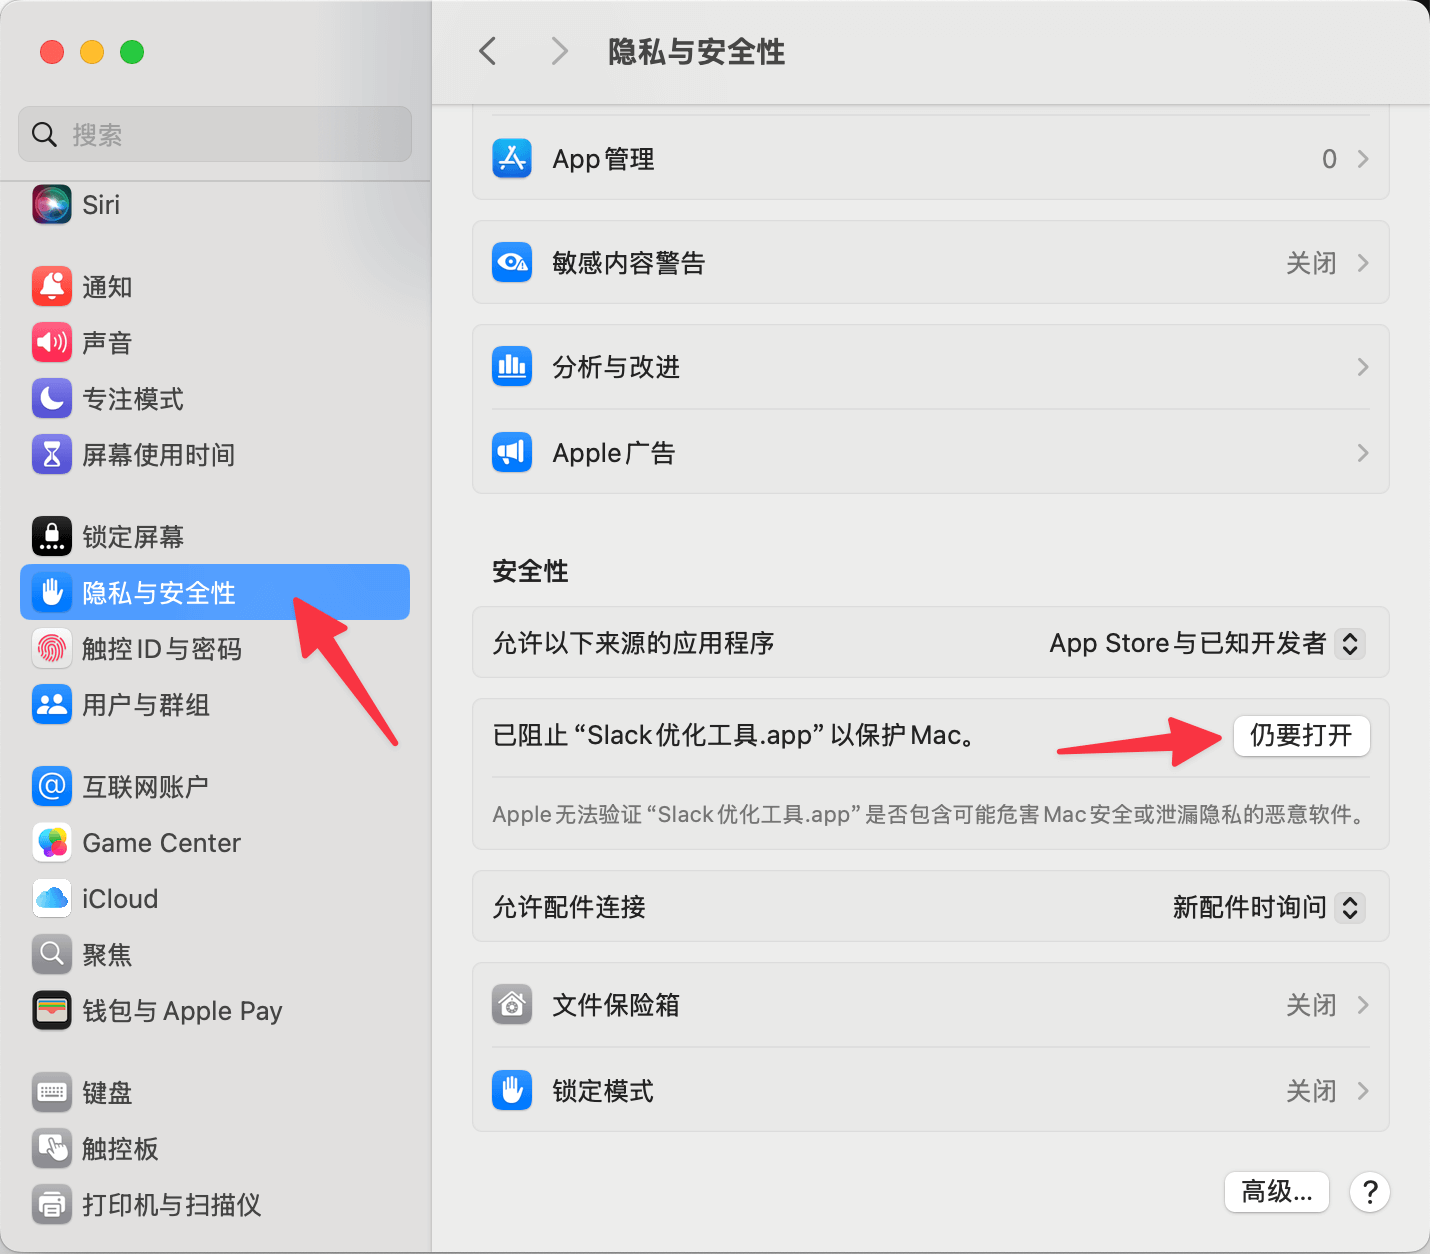The height and width of the screenshot is (1254, 1430).
Task: Select iCloud label in the sidebar
Action: click(x=120, y=899)
